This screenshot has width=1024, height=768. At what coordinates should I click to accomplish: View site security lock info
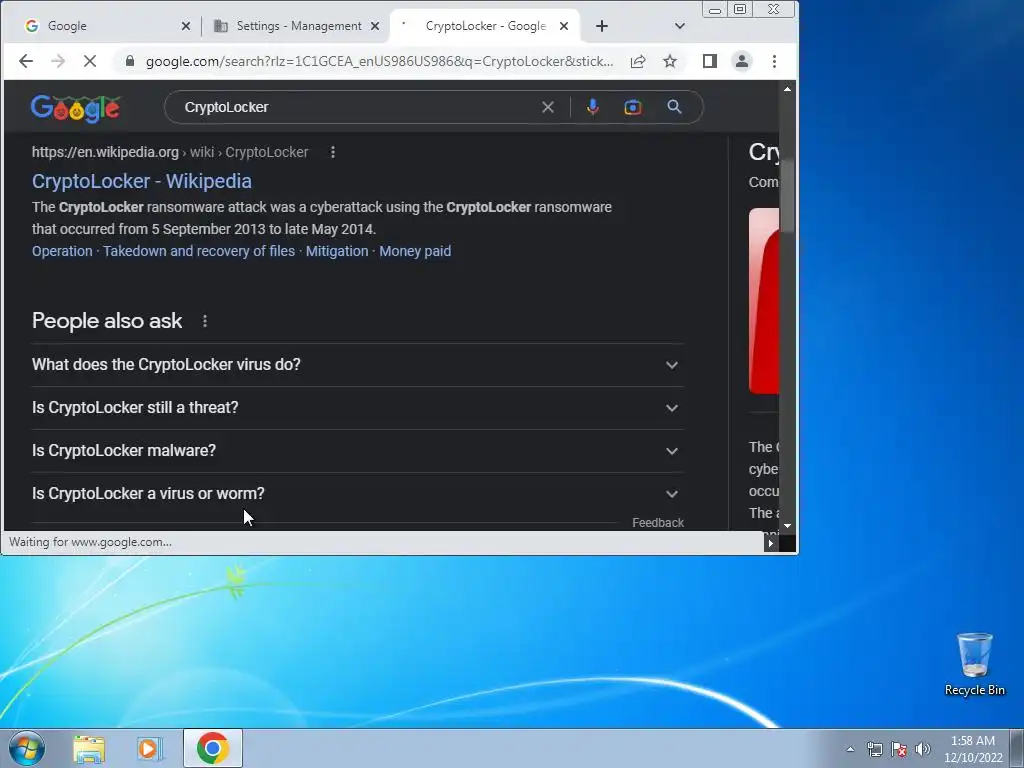pyautogui.click(x=130, y=61)
